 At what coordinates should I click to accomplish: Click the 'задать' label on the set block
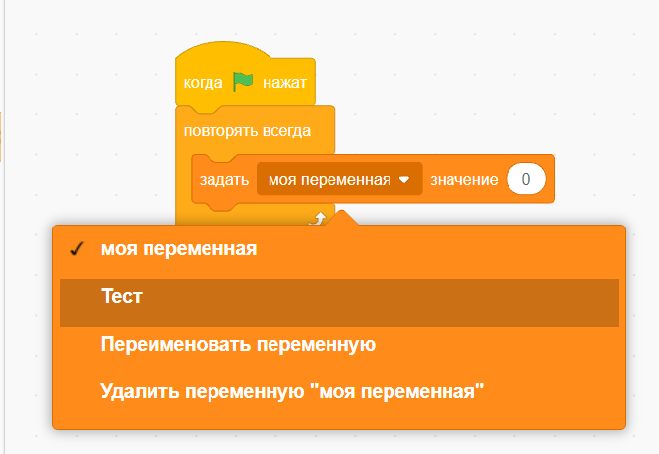224,180
